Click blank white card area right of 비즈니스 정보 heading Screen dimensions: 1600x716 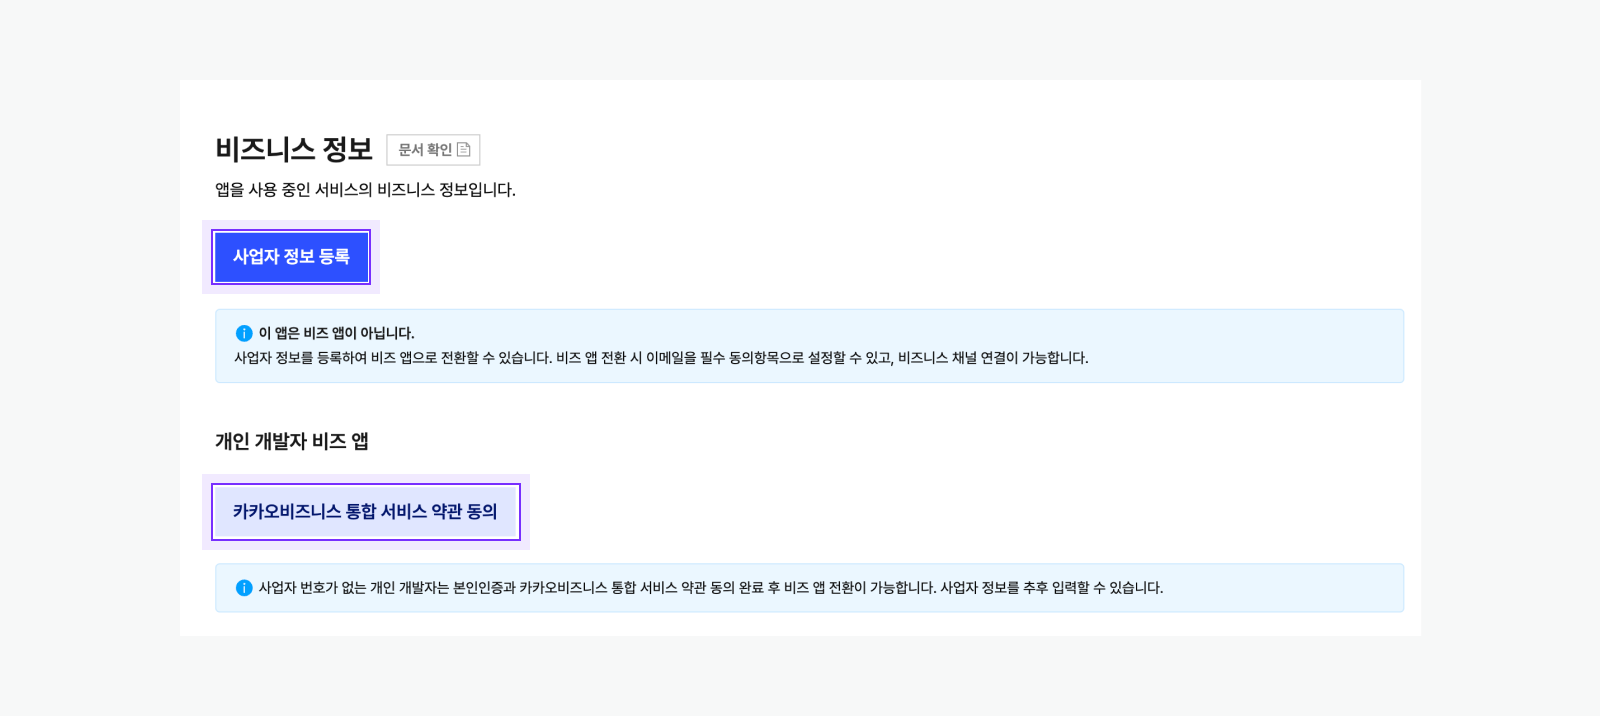(900, 150)
